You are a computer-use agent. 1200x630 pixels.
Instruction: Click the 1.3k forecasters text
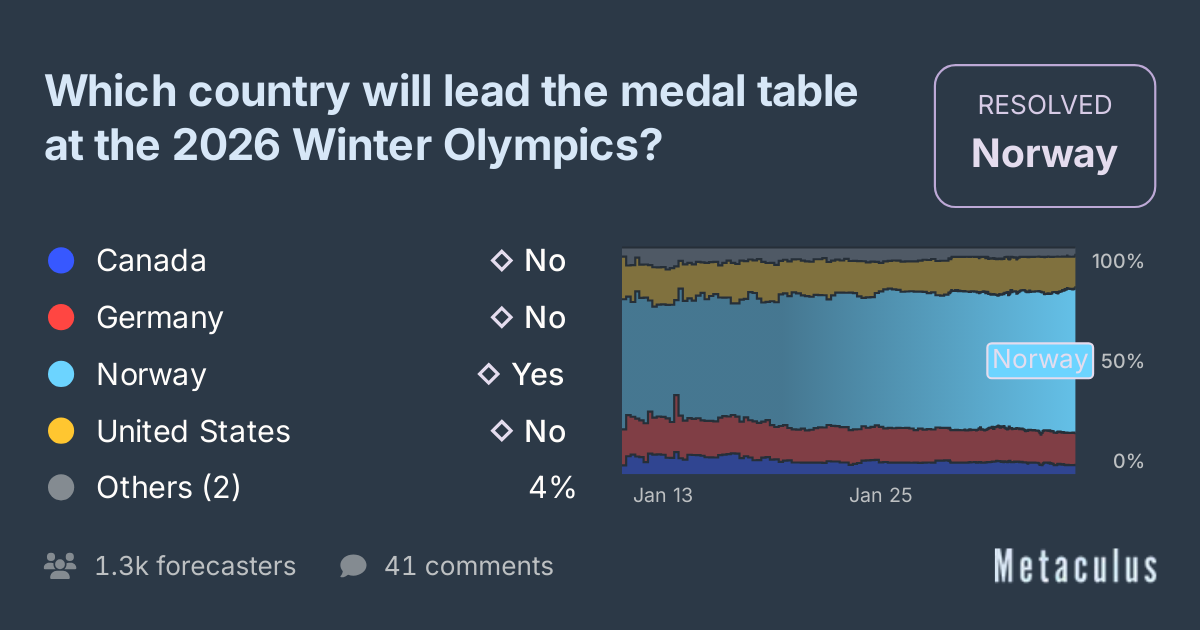tap(195, 566)
